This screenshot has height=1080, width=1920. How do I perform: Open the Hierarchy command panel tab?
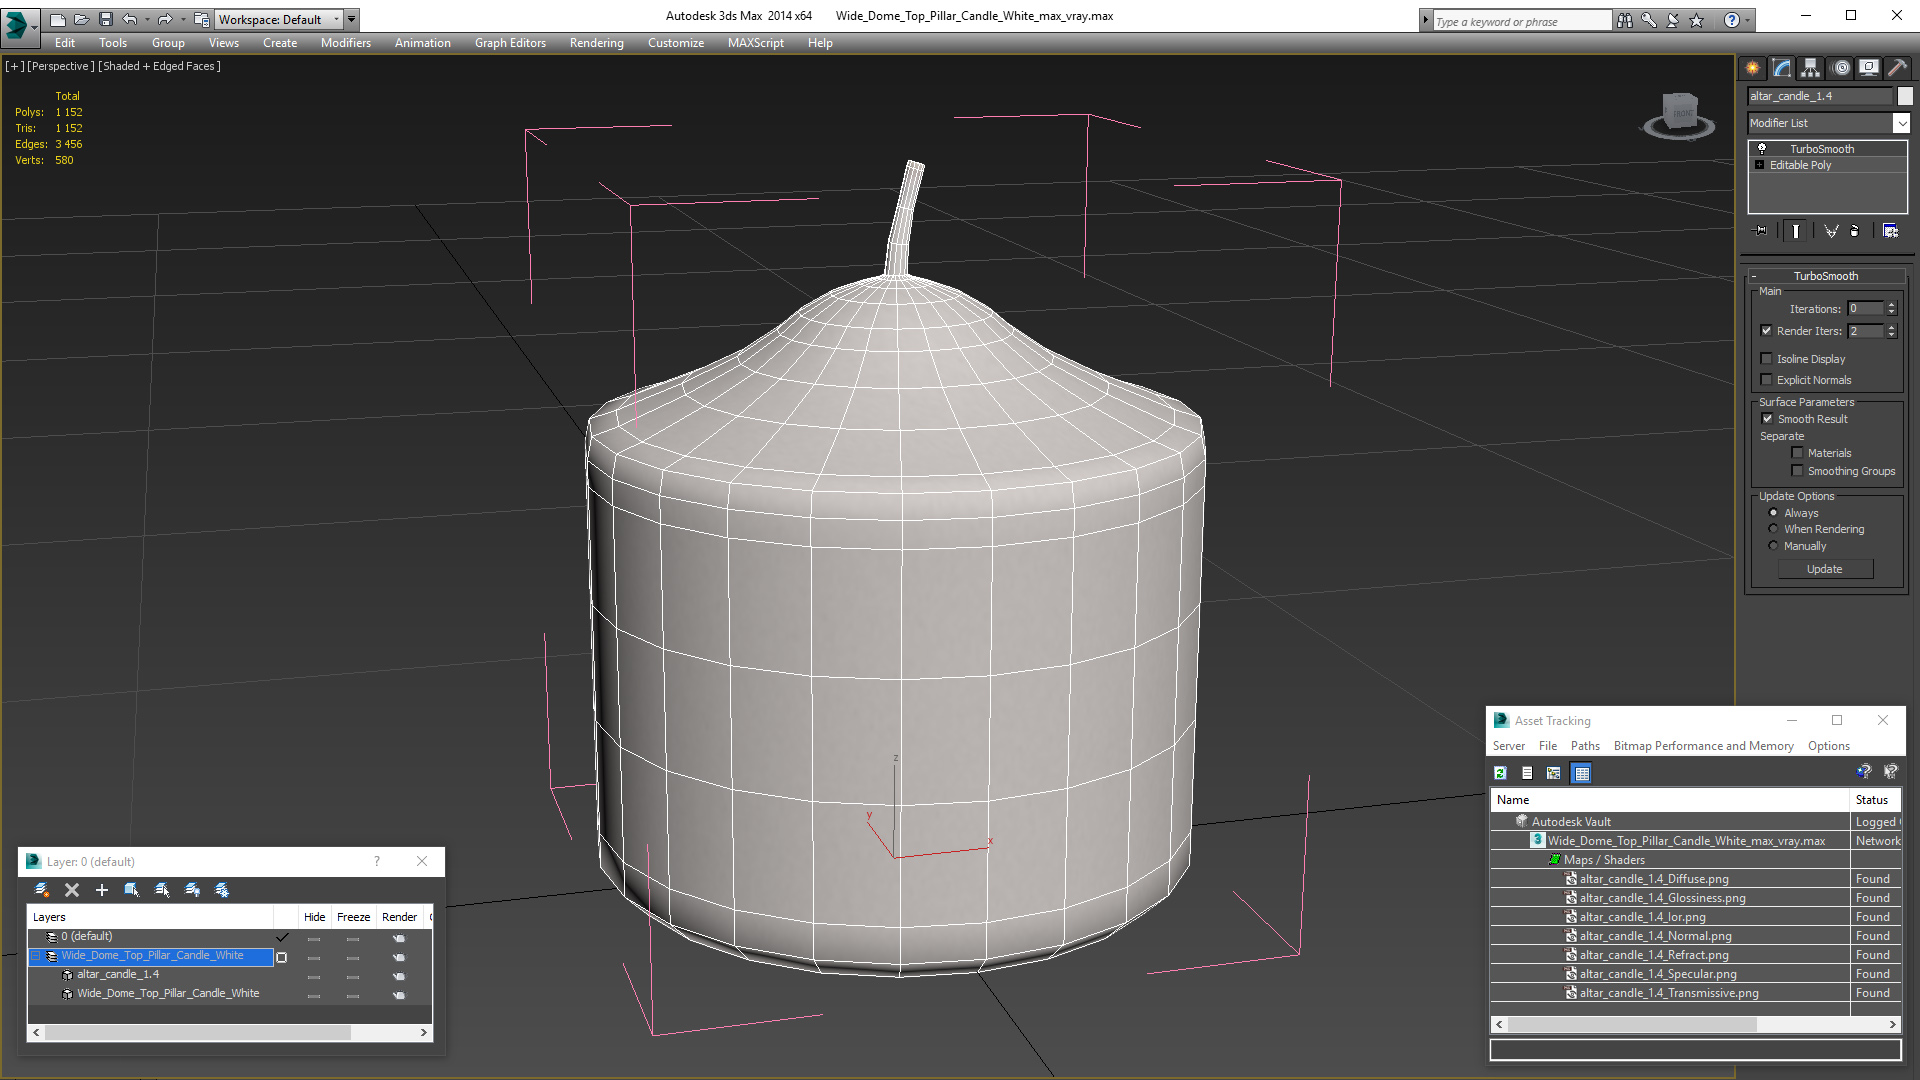1810,68
